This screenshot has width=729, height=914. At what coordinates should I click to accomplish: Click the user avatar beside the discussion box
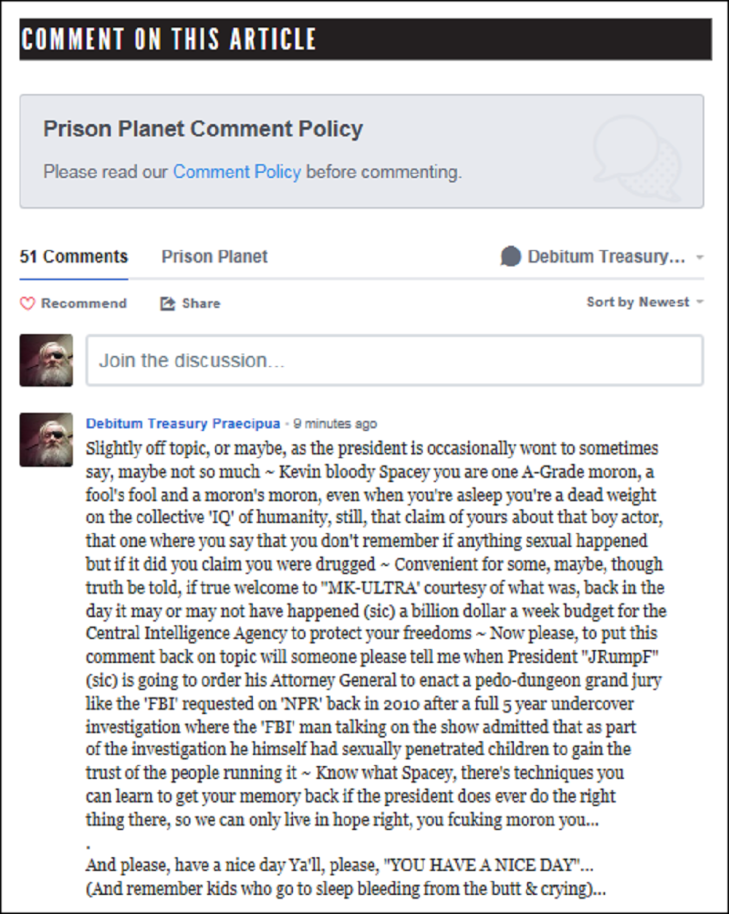tap(46, 360)
